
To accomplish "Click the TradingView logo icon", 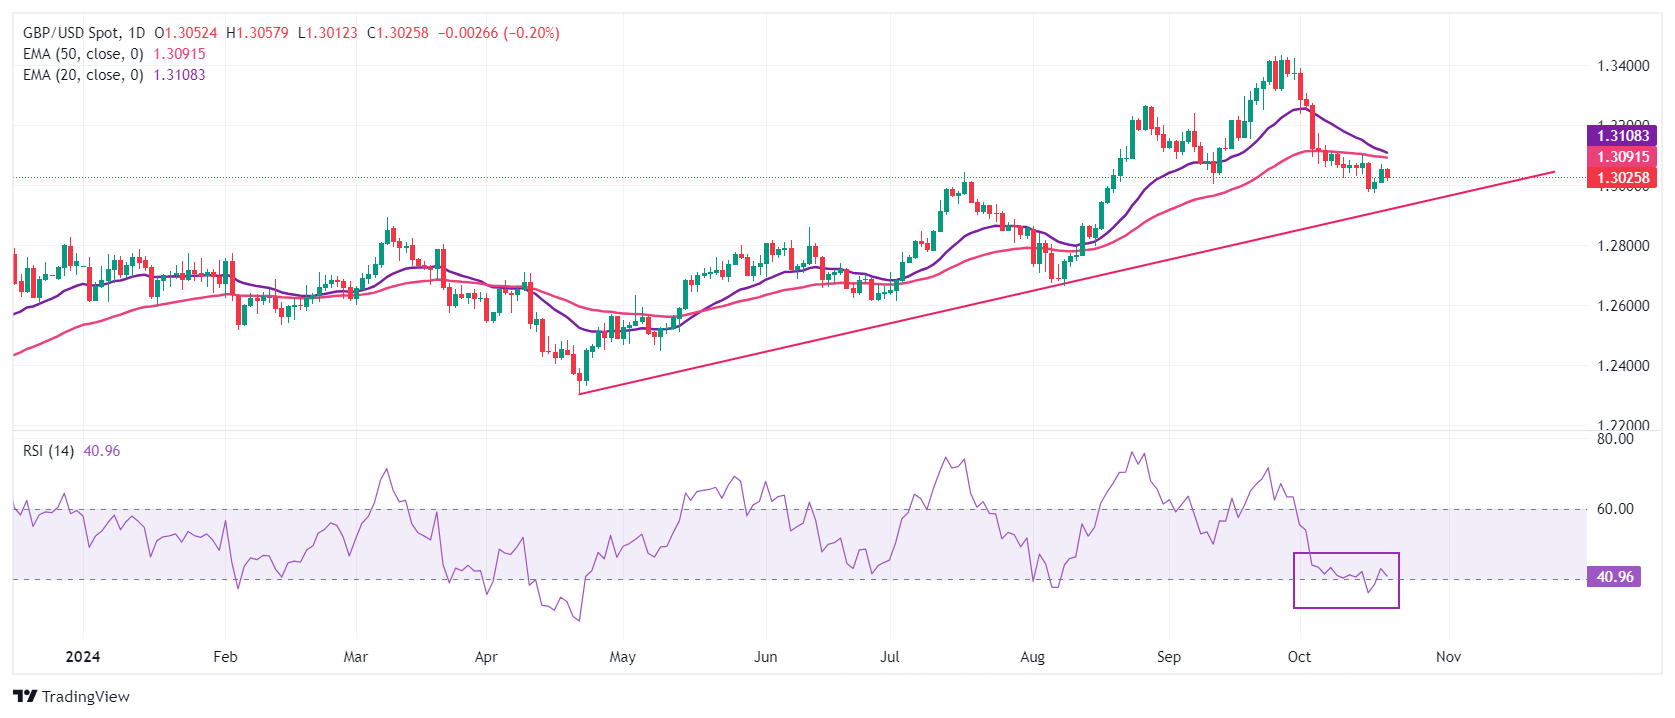I will click(25, 696).
